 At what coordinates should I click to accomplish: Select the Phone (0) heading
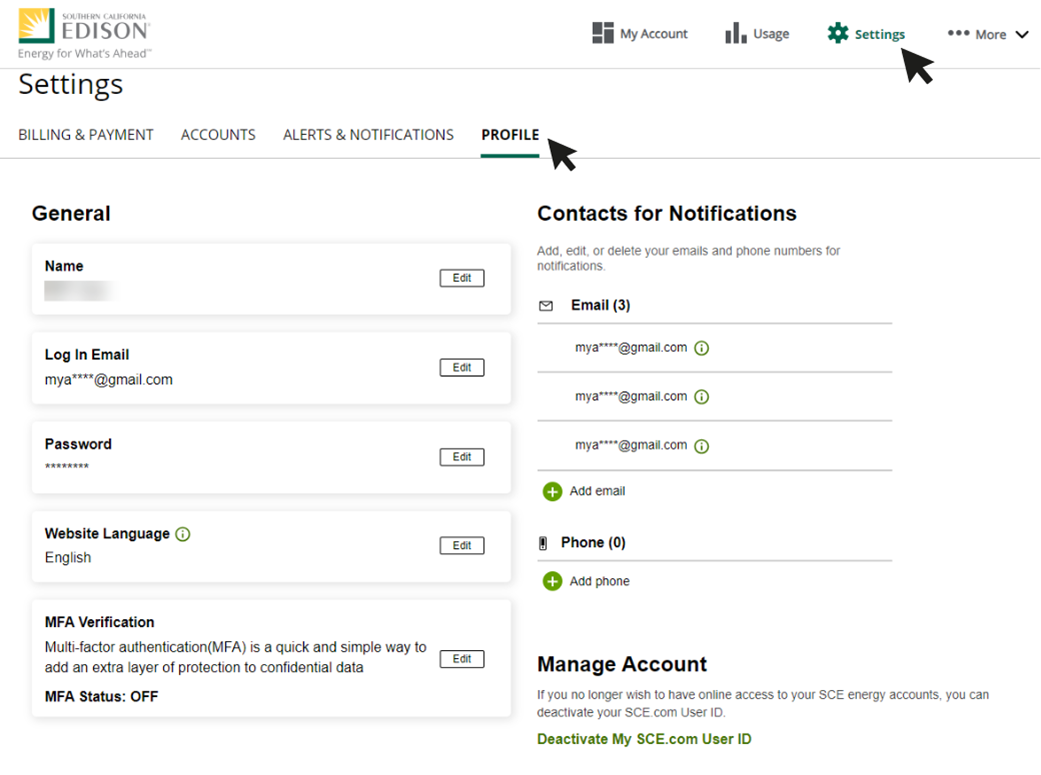[x=593, y=543]
